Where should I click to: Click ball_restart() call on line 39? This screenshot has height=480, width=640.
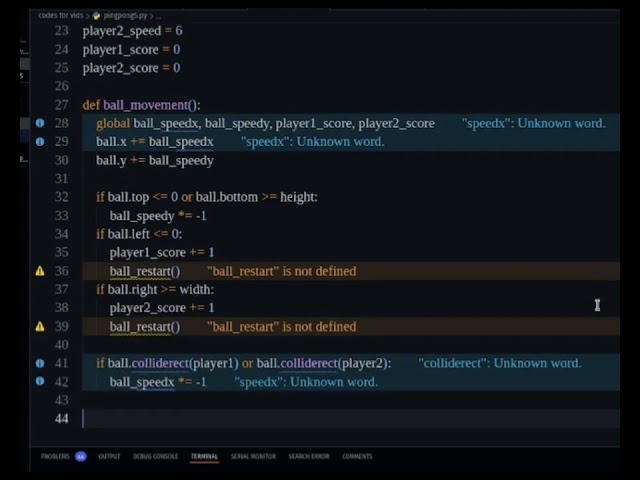[145, 327]
